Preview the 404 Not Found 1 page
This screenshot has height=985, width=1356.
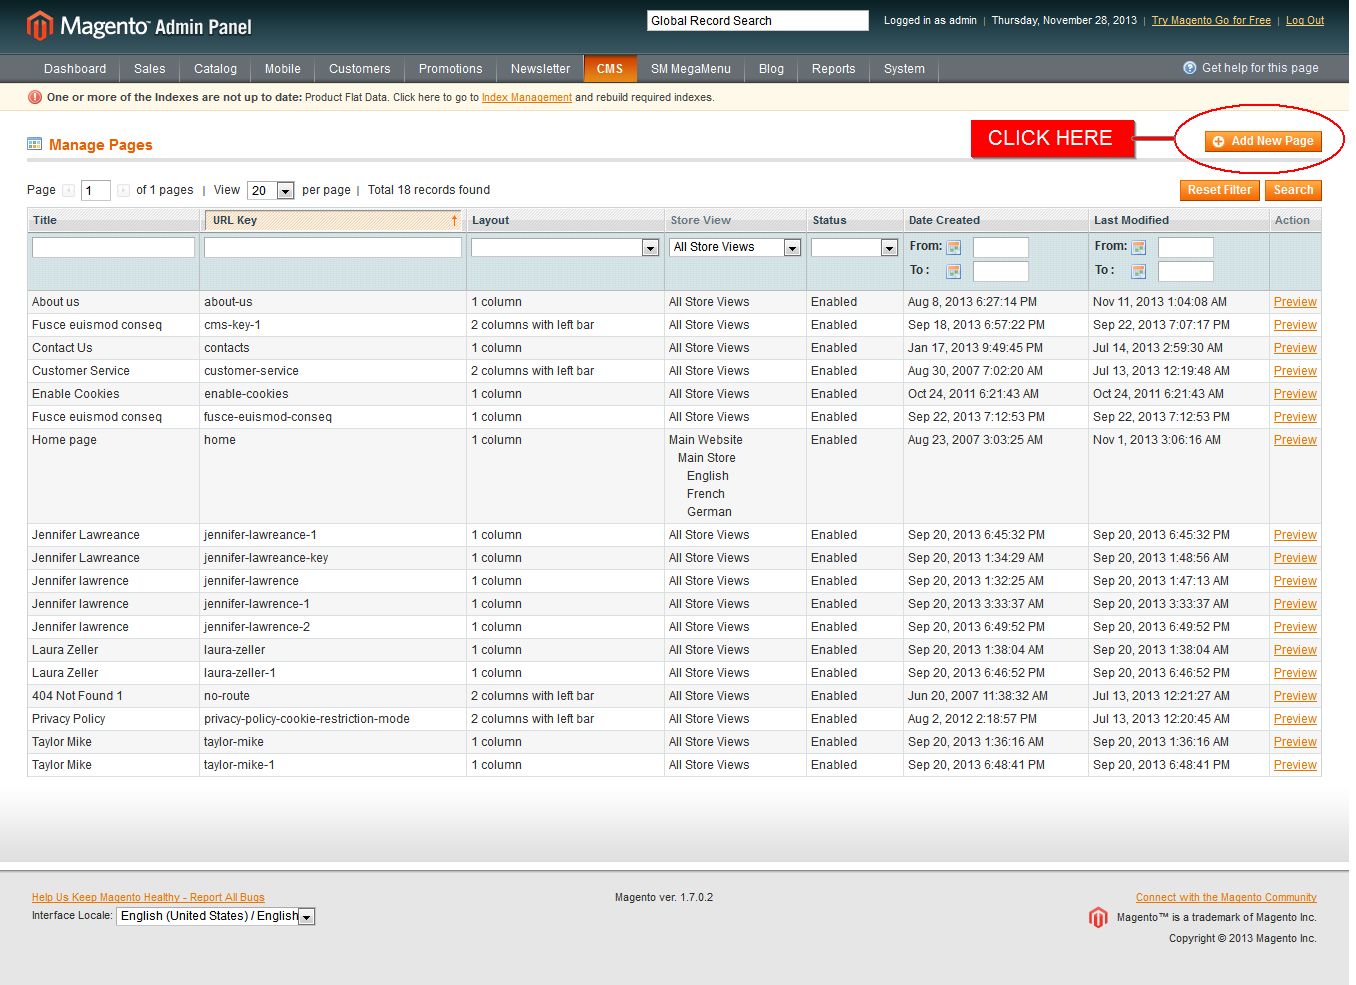pos(1295,696)
